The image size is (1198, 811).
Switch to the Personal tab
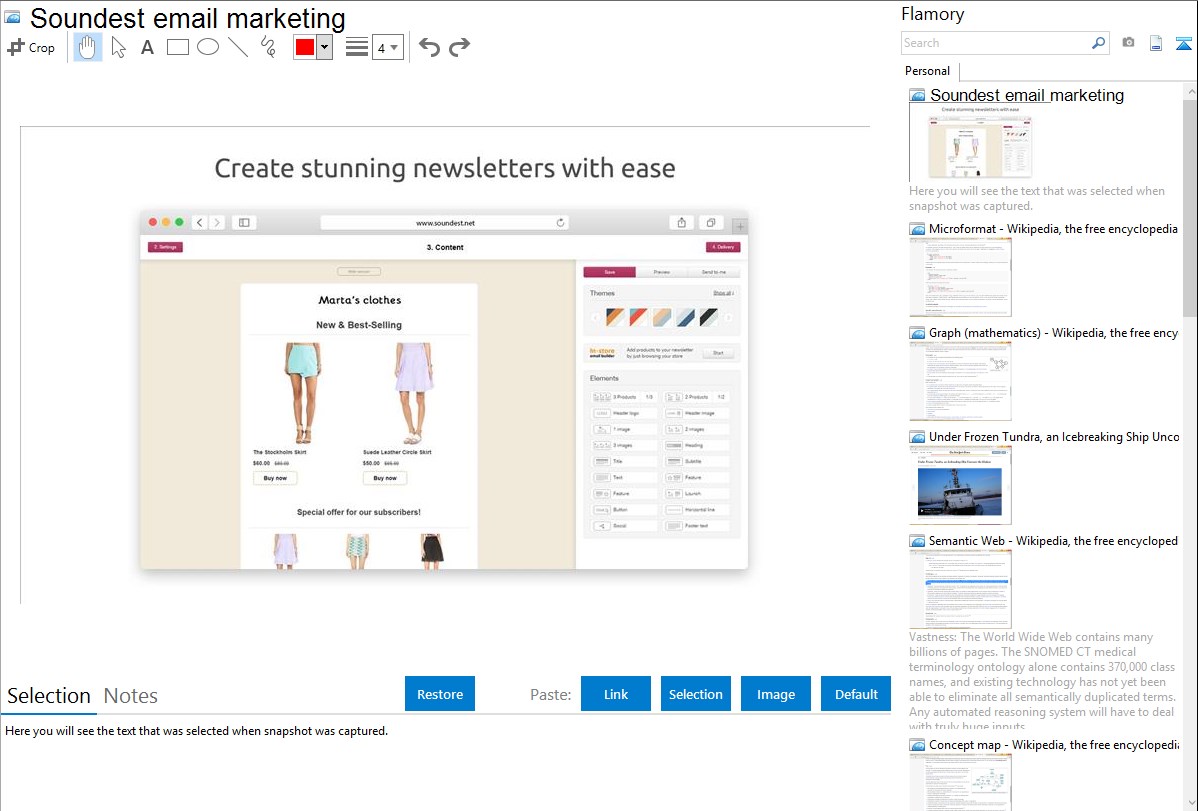[x=928, y=71]
